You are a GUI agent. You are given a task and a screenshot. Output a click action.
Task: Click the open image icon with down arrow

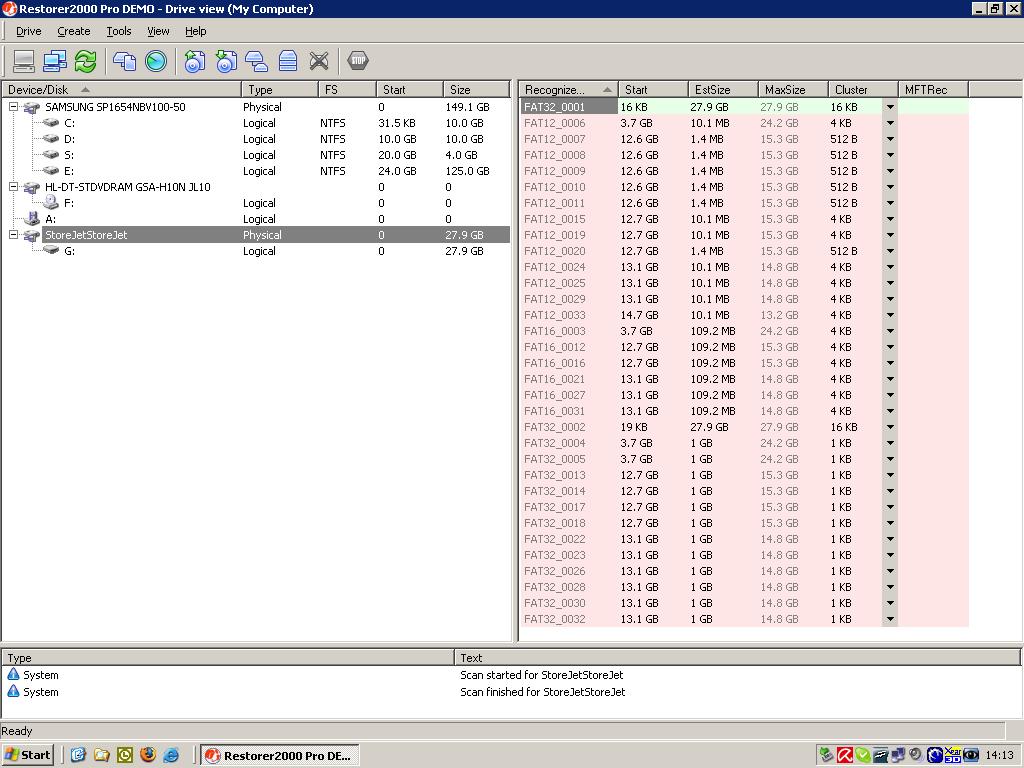click(x=226, y=61)
